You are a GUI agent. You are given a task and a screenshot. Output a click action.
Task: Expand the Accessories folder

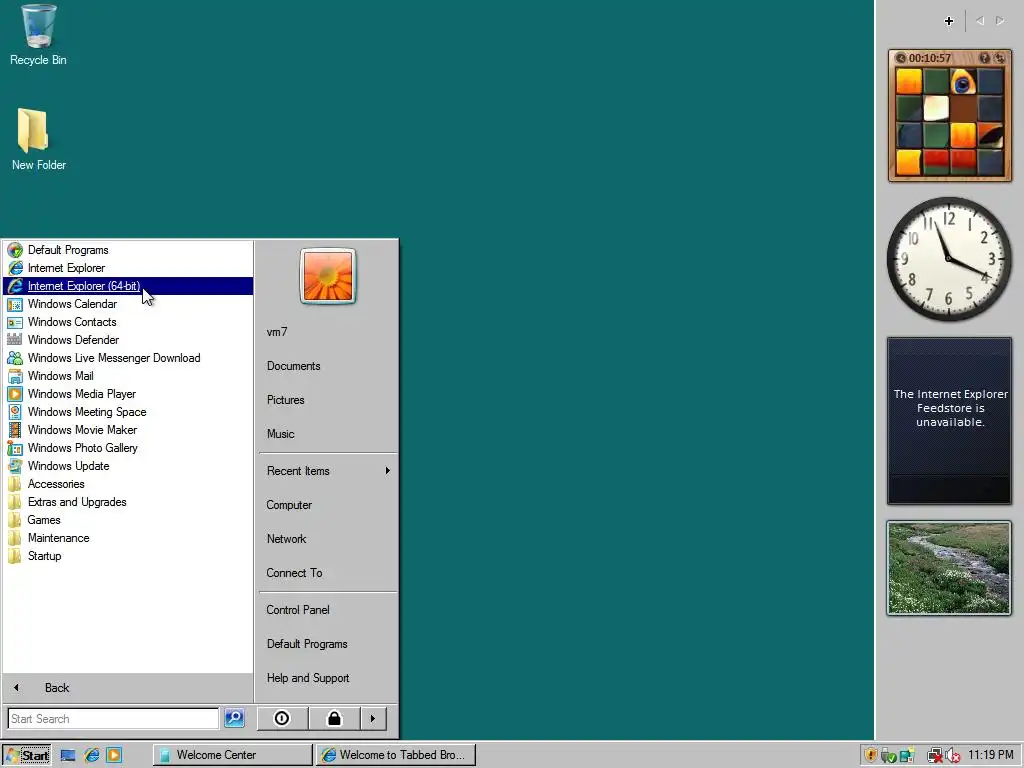[x=127, y=484]
